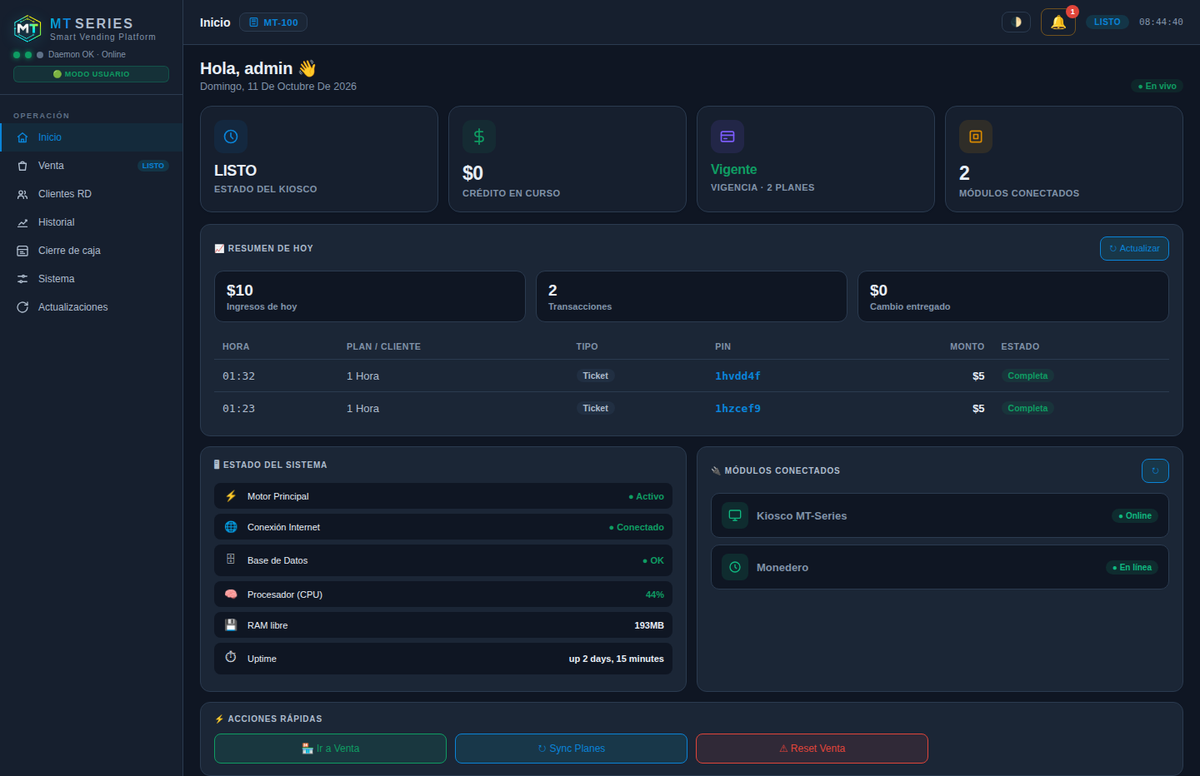Click the globe icon for Conexión Internet
The width and height of the screenshot is (1200, 776).
pyautogui.click(x=231, y=527)
